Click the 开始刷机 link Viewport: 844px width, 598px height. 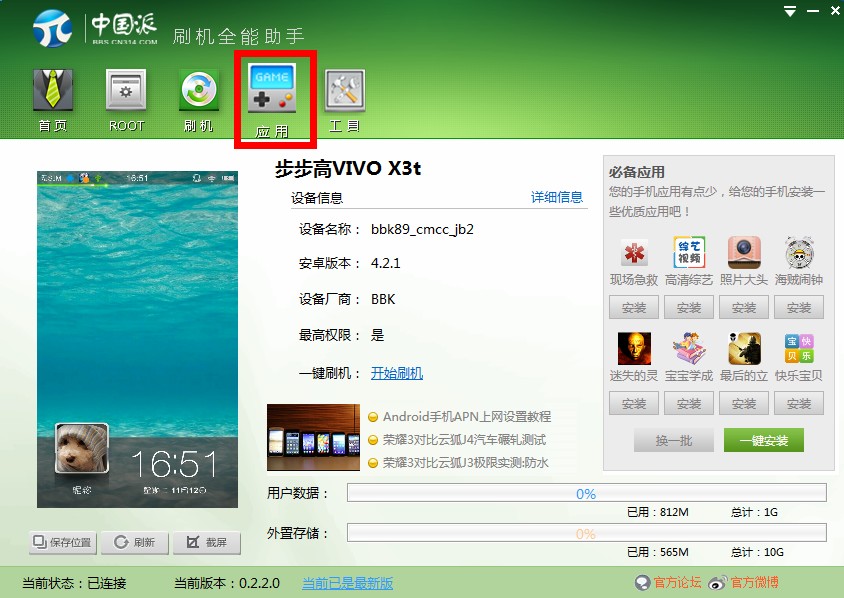pos(397,373)
